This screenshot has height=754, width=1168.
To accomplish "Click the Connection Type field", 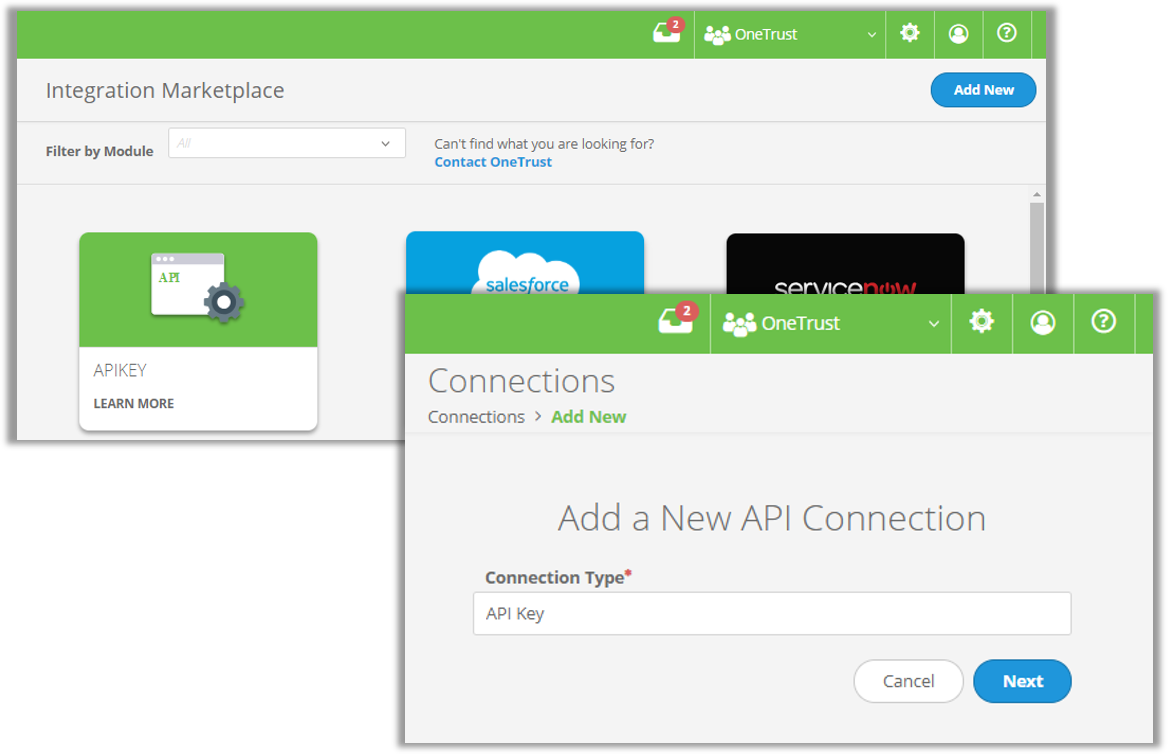I will pos(772,613).
